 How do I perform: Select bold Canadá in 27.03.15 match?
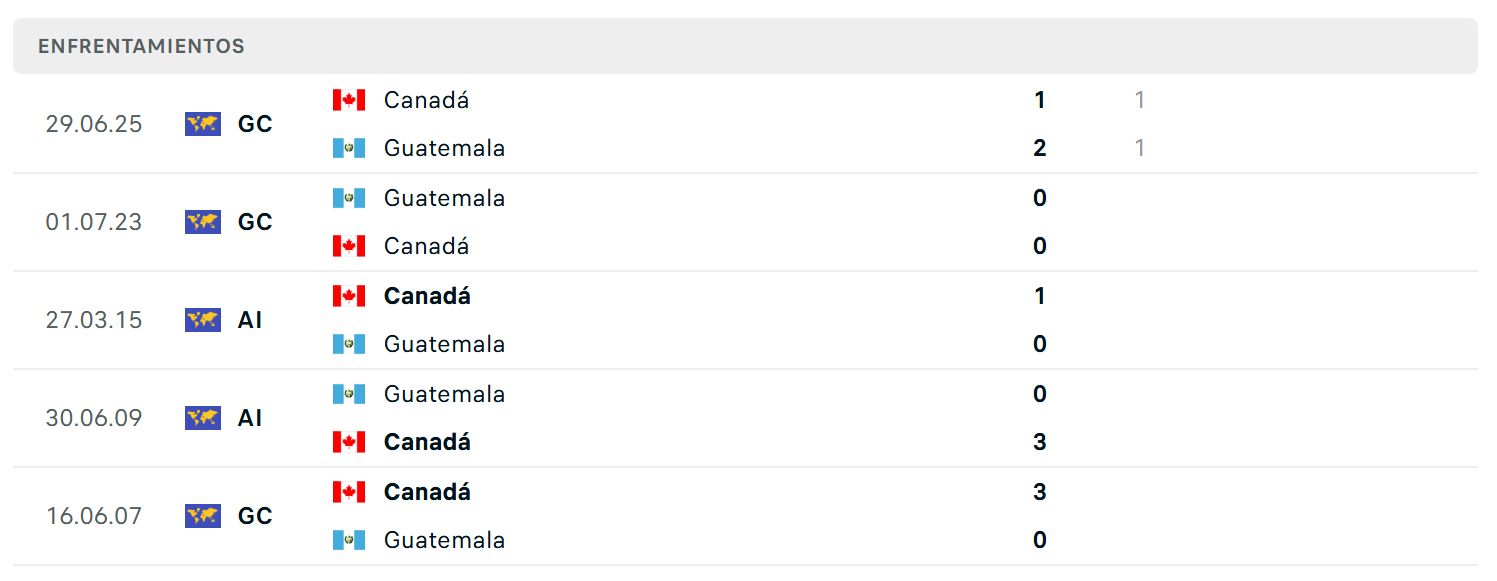click(x=427, y=296)
